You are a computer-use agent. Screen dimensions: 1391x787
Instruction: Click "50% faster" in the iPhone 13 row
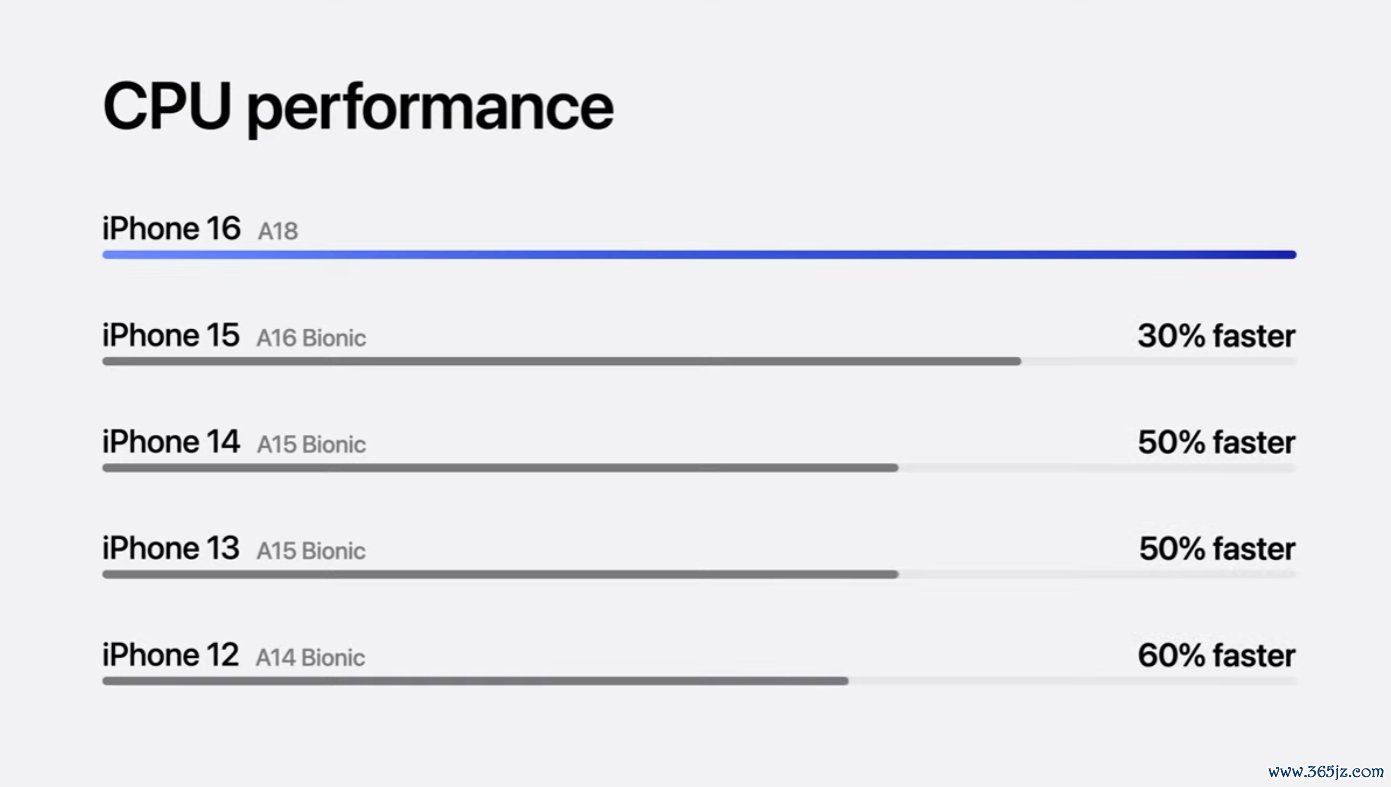(x=1216, y=549)
